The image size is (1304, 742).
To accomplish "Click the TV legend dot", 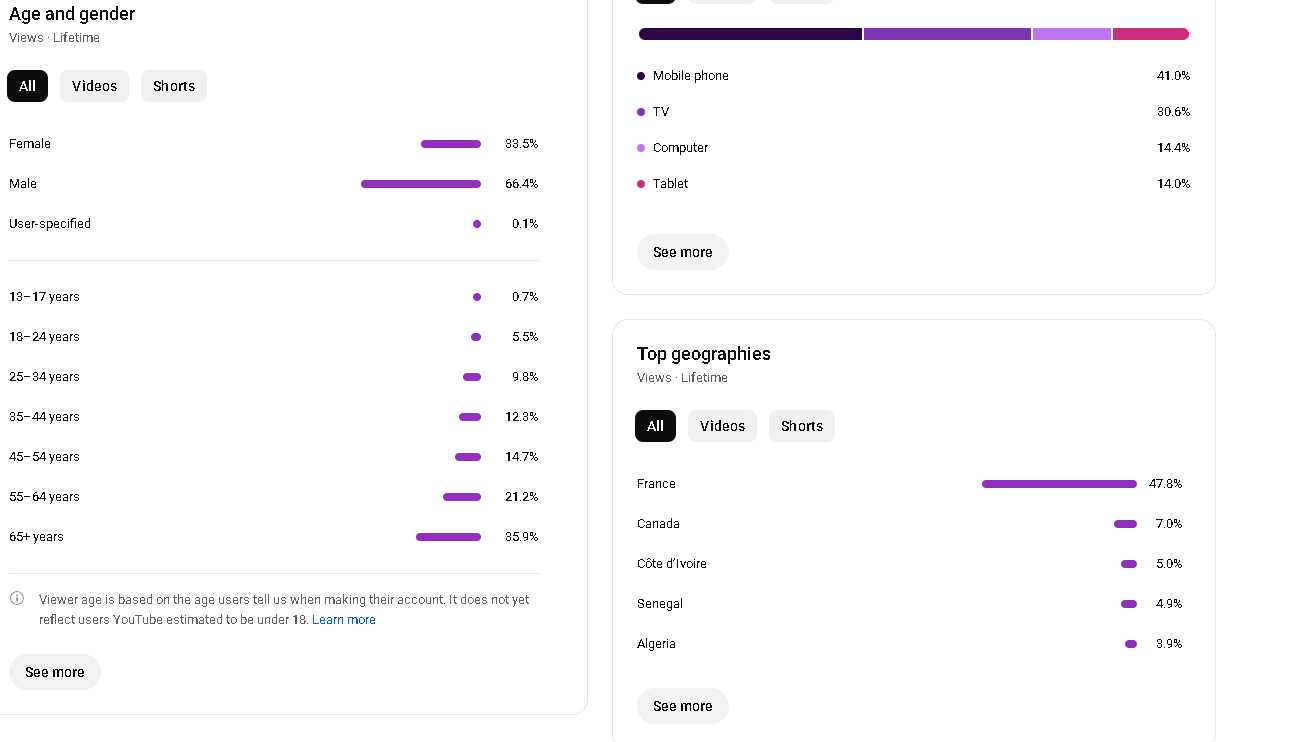I will tap(641, 112).
